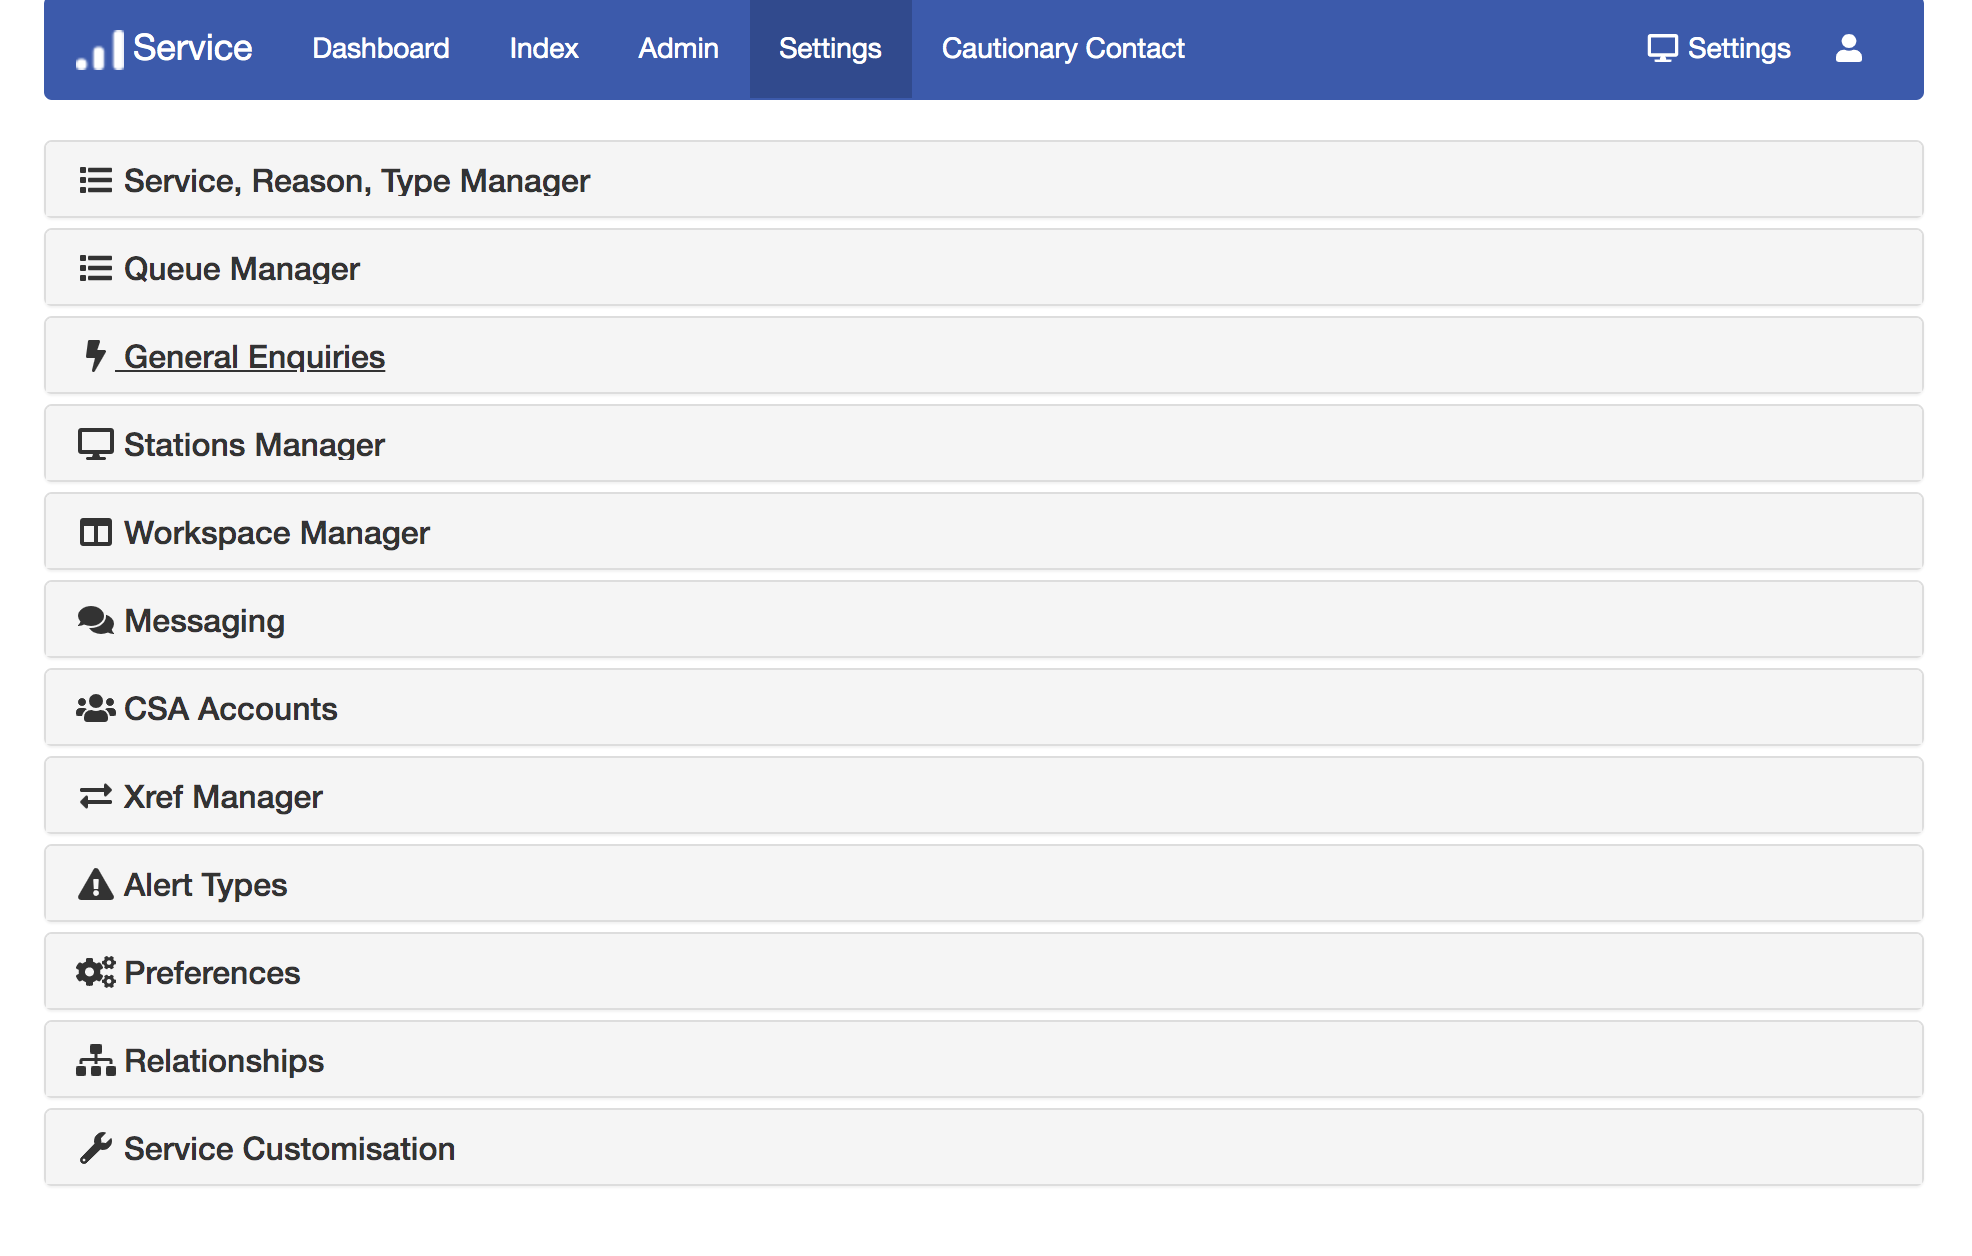Select the CSA Accounts group icon

(x=95, y=707)
